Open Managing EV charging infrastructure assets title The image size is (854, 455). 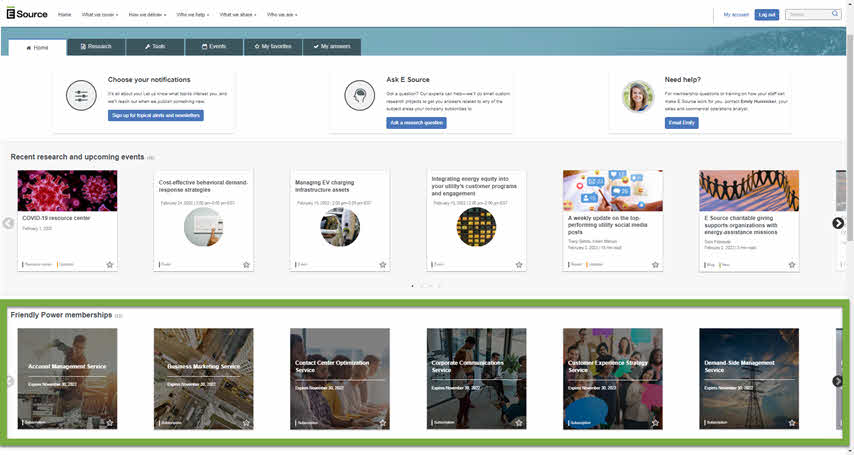pyautogui.click(x=325, y=186)
